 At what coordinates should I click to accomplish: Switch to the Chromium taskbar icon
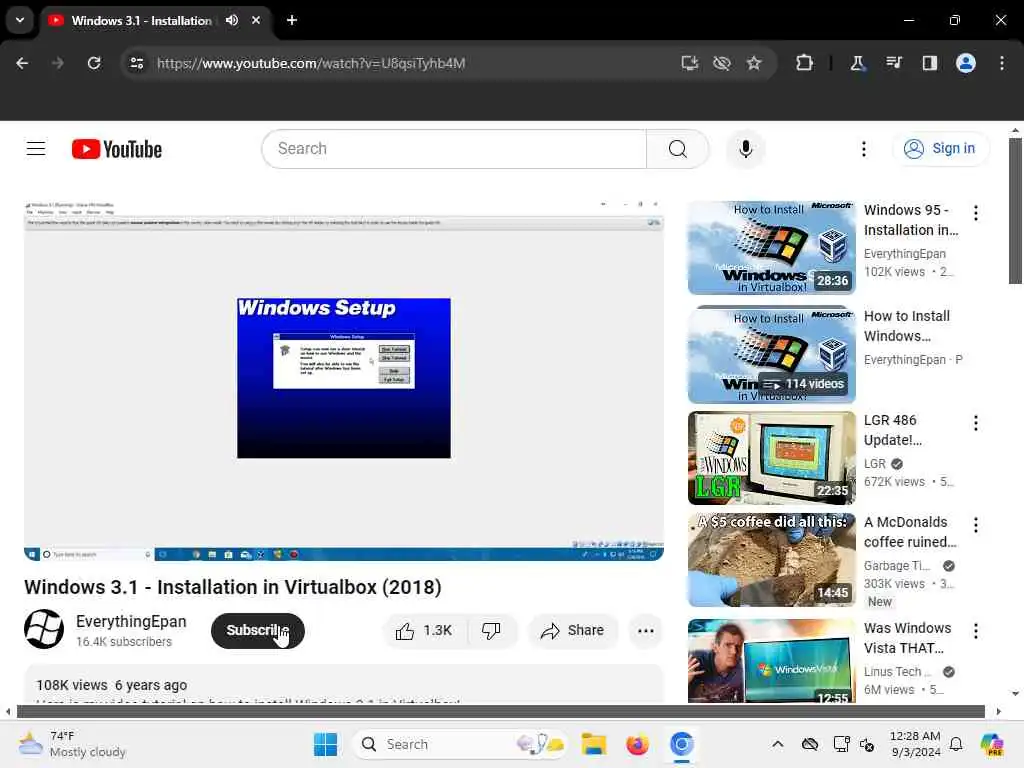681,744
